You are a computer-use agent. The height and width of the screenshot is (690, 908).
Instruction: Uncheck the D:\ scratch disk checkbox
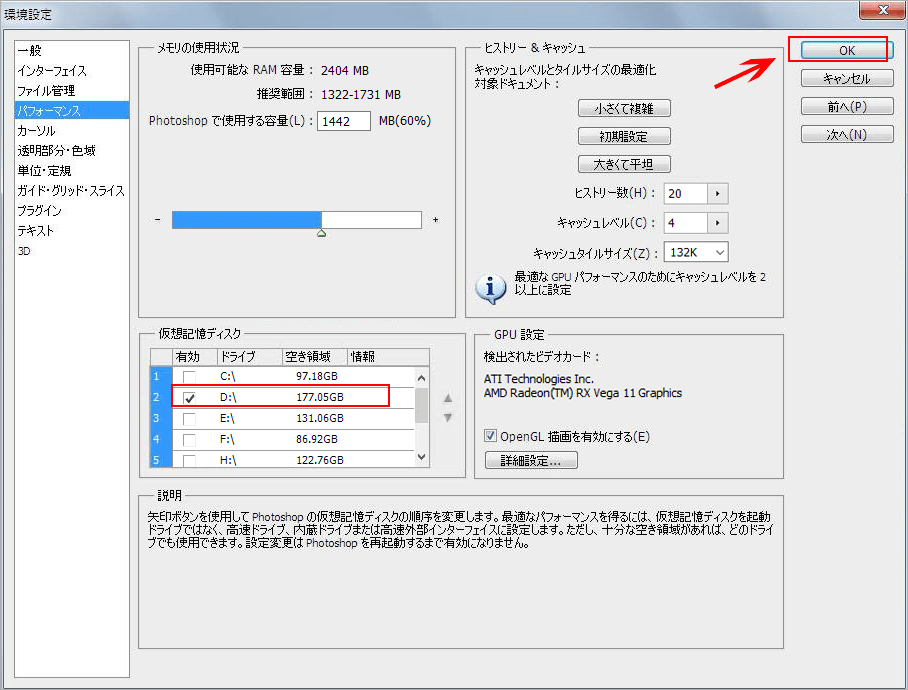coord(189,397)
